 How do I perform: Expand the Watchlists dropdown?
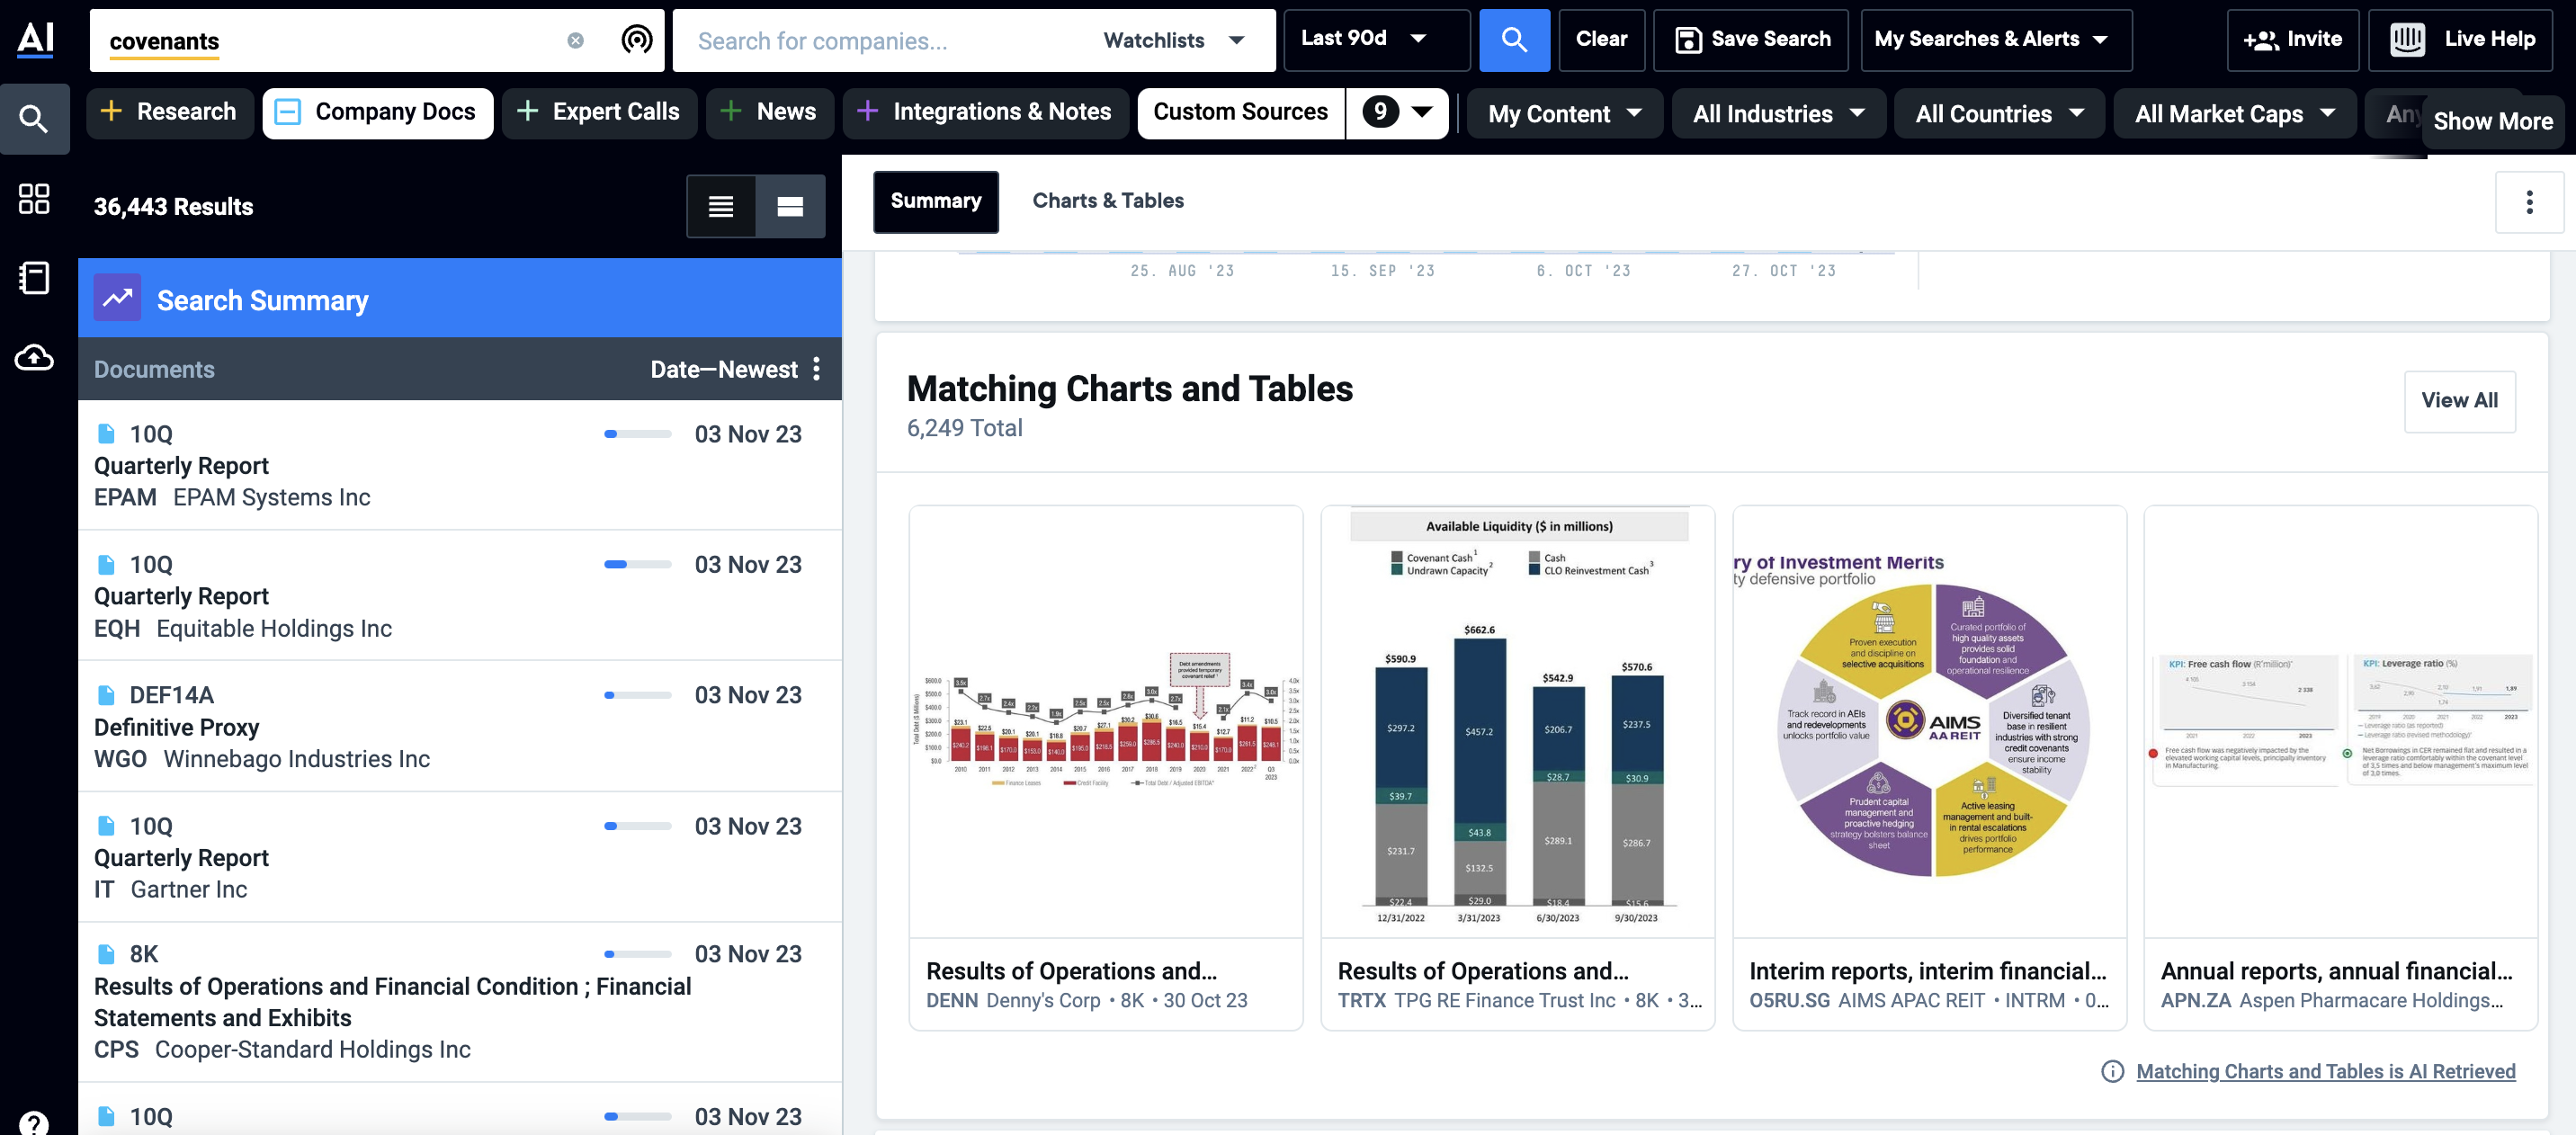tap(1174, 40)
